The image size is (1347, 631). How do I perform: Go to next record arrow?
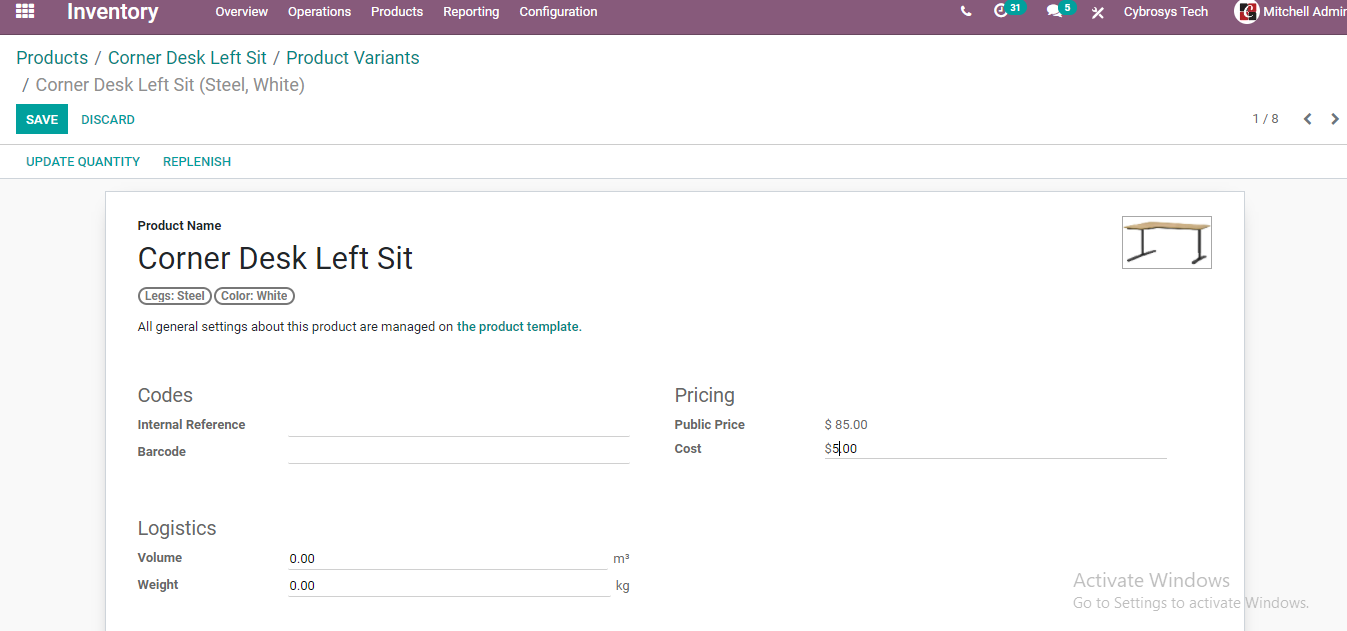pos(1334,119)
